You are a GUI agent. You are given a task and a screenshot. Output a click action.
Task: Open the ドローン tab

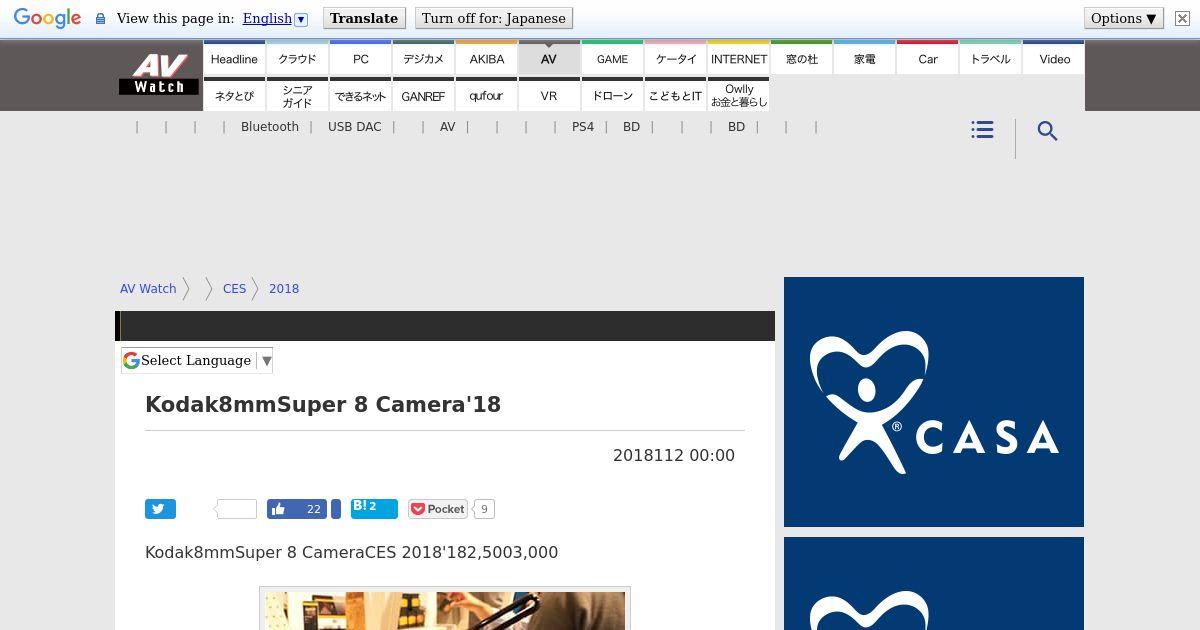(x=612, y=96)
